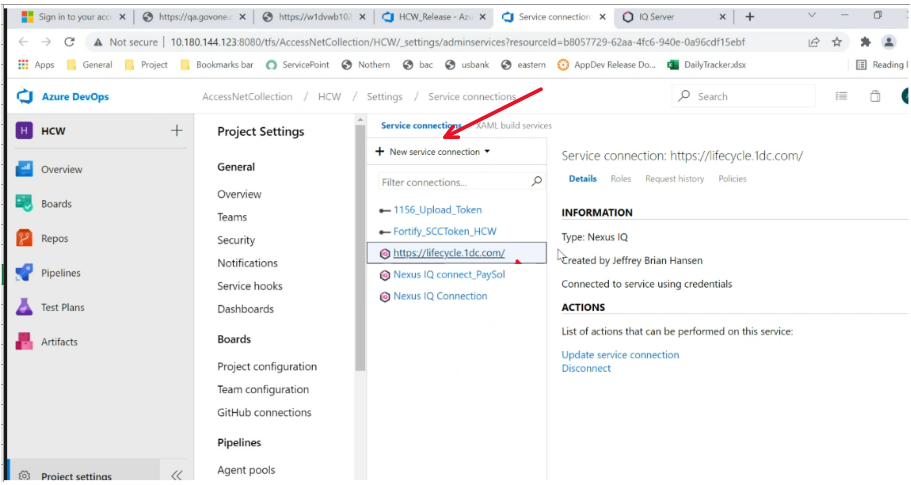The height and width of the screenshot is (485, 911).
Task: Open Test Plans flask icon
Action: point(25,307)
